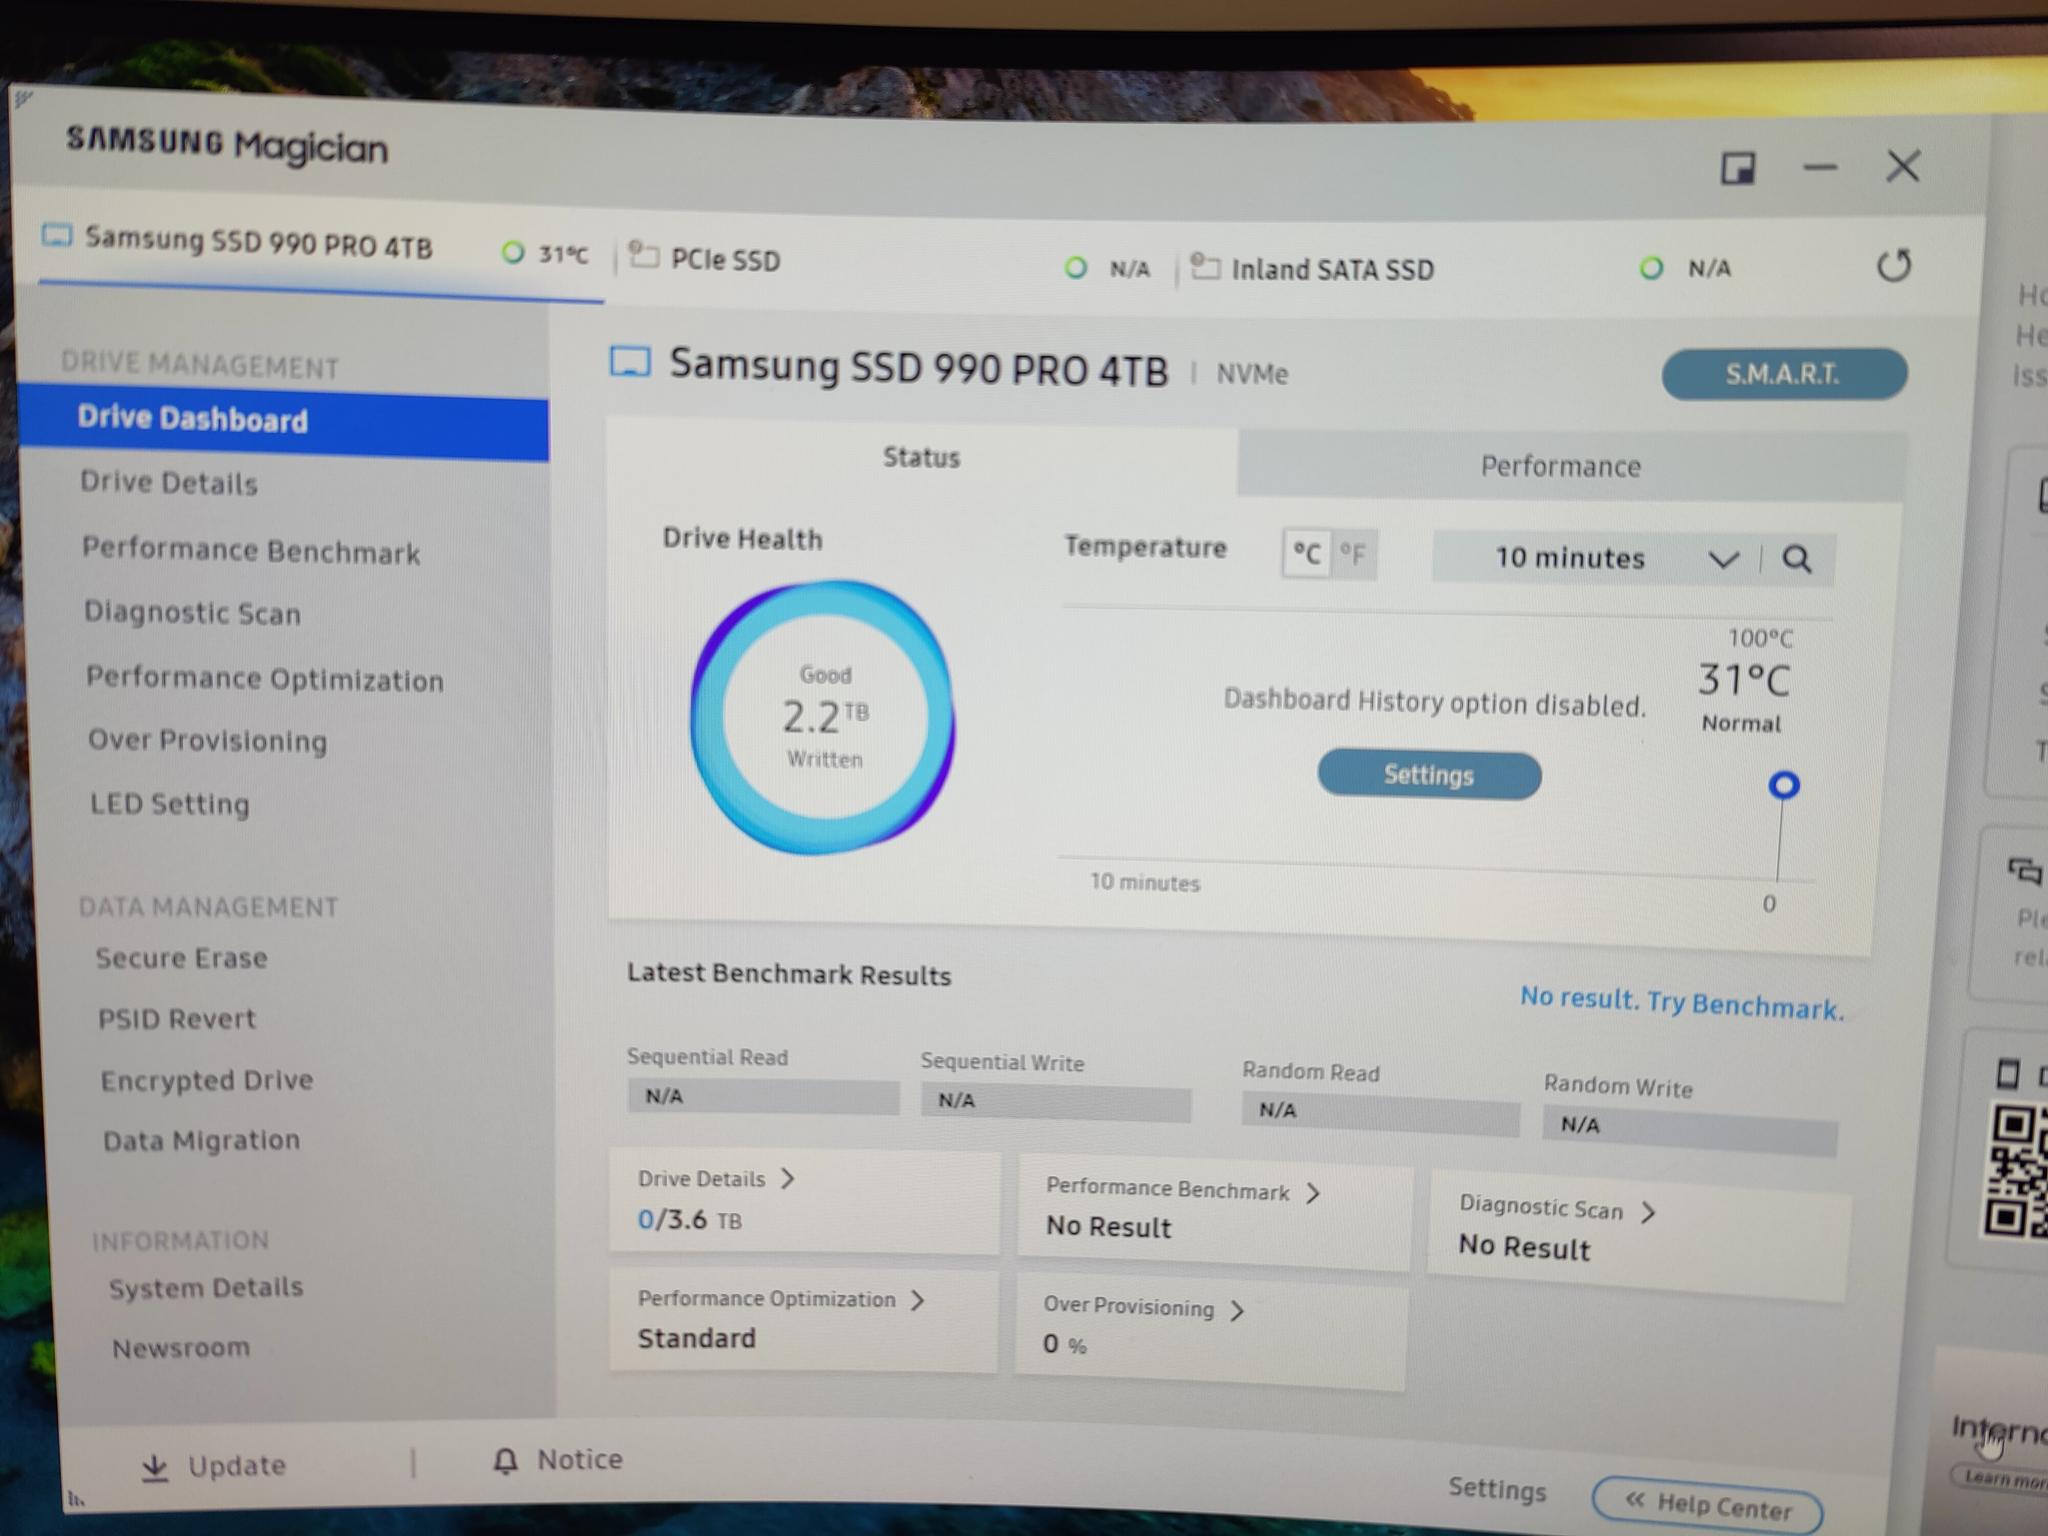Click the Inland SATA SSD drive icon
Image resolution: width=2048 pixels, height=1536 pixels.
point(1205,266)
